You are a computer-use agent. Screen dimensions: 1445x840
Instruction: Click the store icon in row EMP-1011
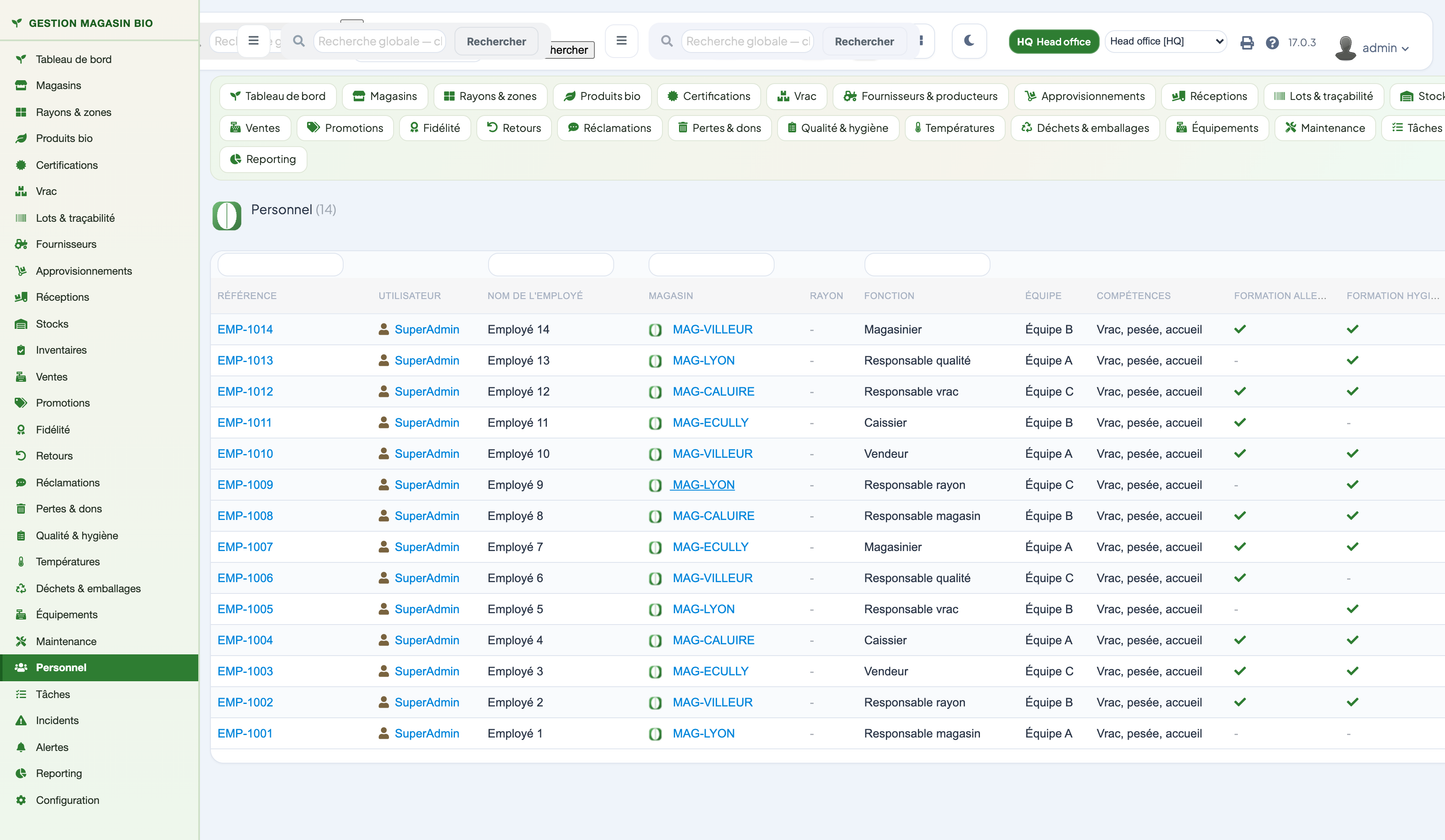(655, 423)
